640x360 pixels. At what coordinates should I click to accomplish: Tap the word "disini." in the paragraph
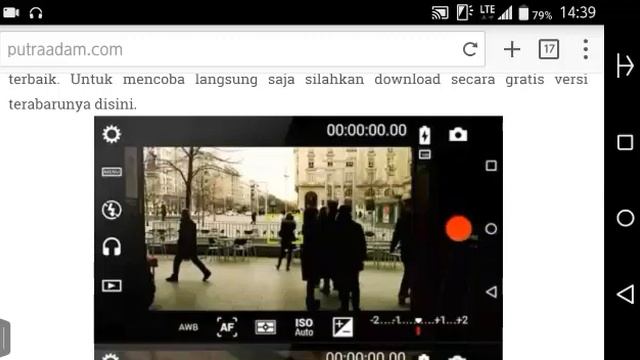116,104
